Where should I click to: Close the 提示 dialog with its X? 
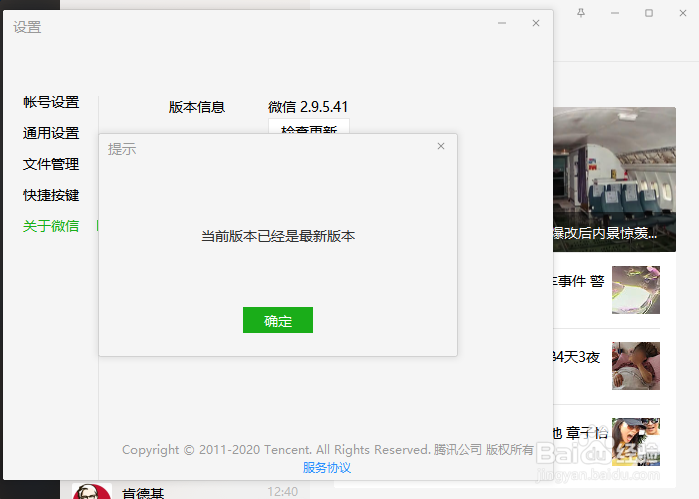coord(441,146)
